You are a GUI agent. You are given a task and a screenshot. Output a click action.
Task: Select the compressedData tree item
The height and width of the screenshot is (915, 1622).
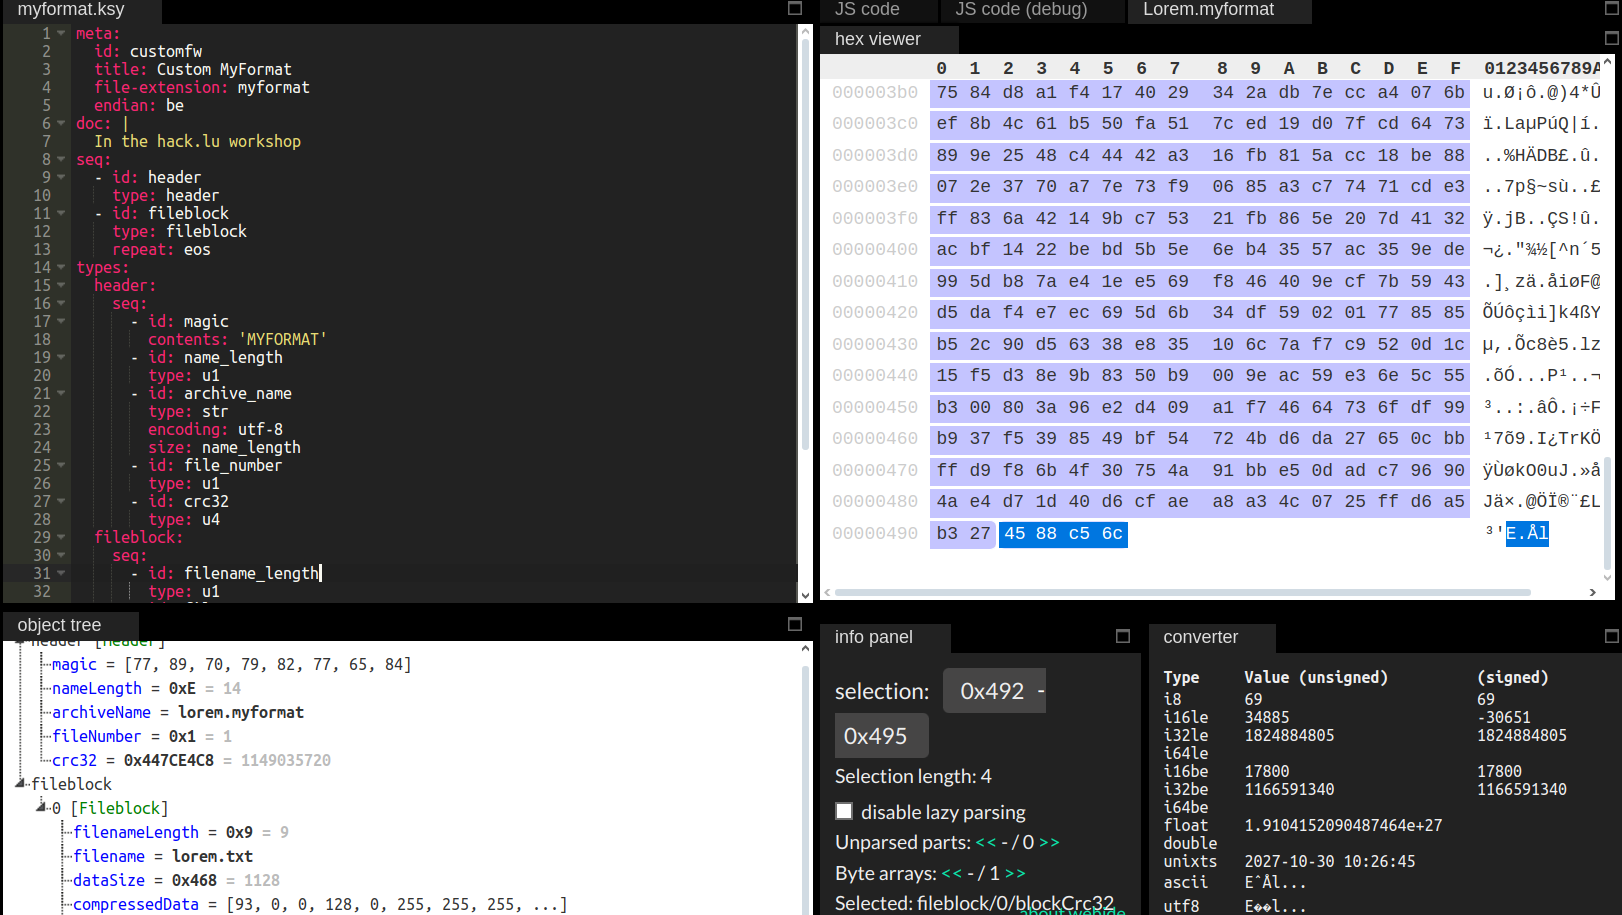coord(320,904)
